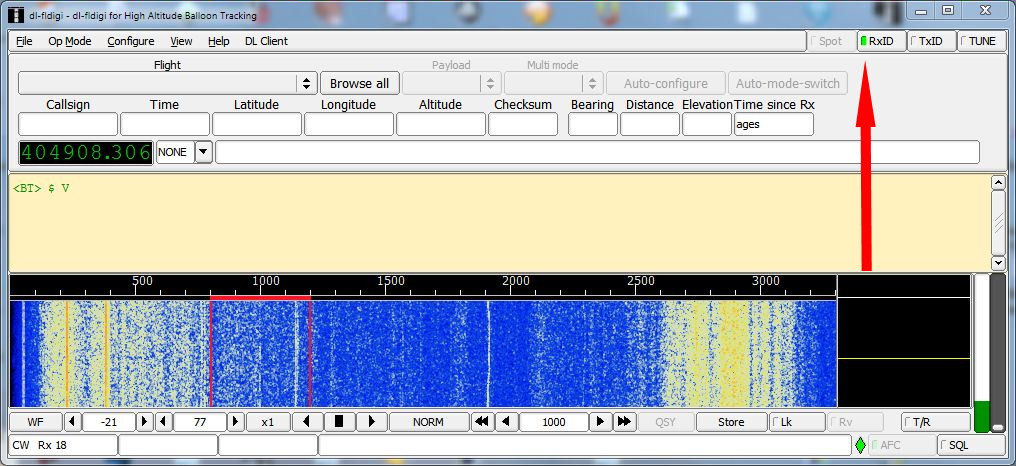Click the Auto-mode-switch button

pyautogui.click(x=787, y=84)
